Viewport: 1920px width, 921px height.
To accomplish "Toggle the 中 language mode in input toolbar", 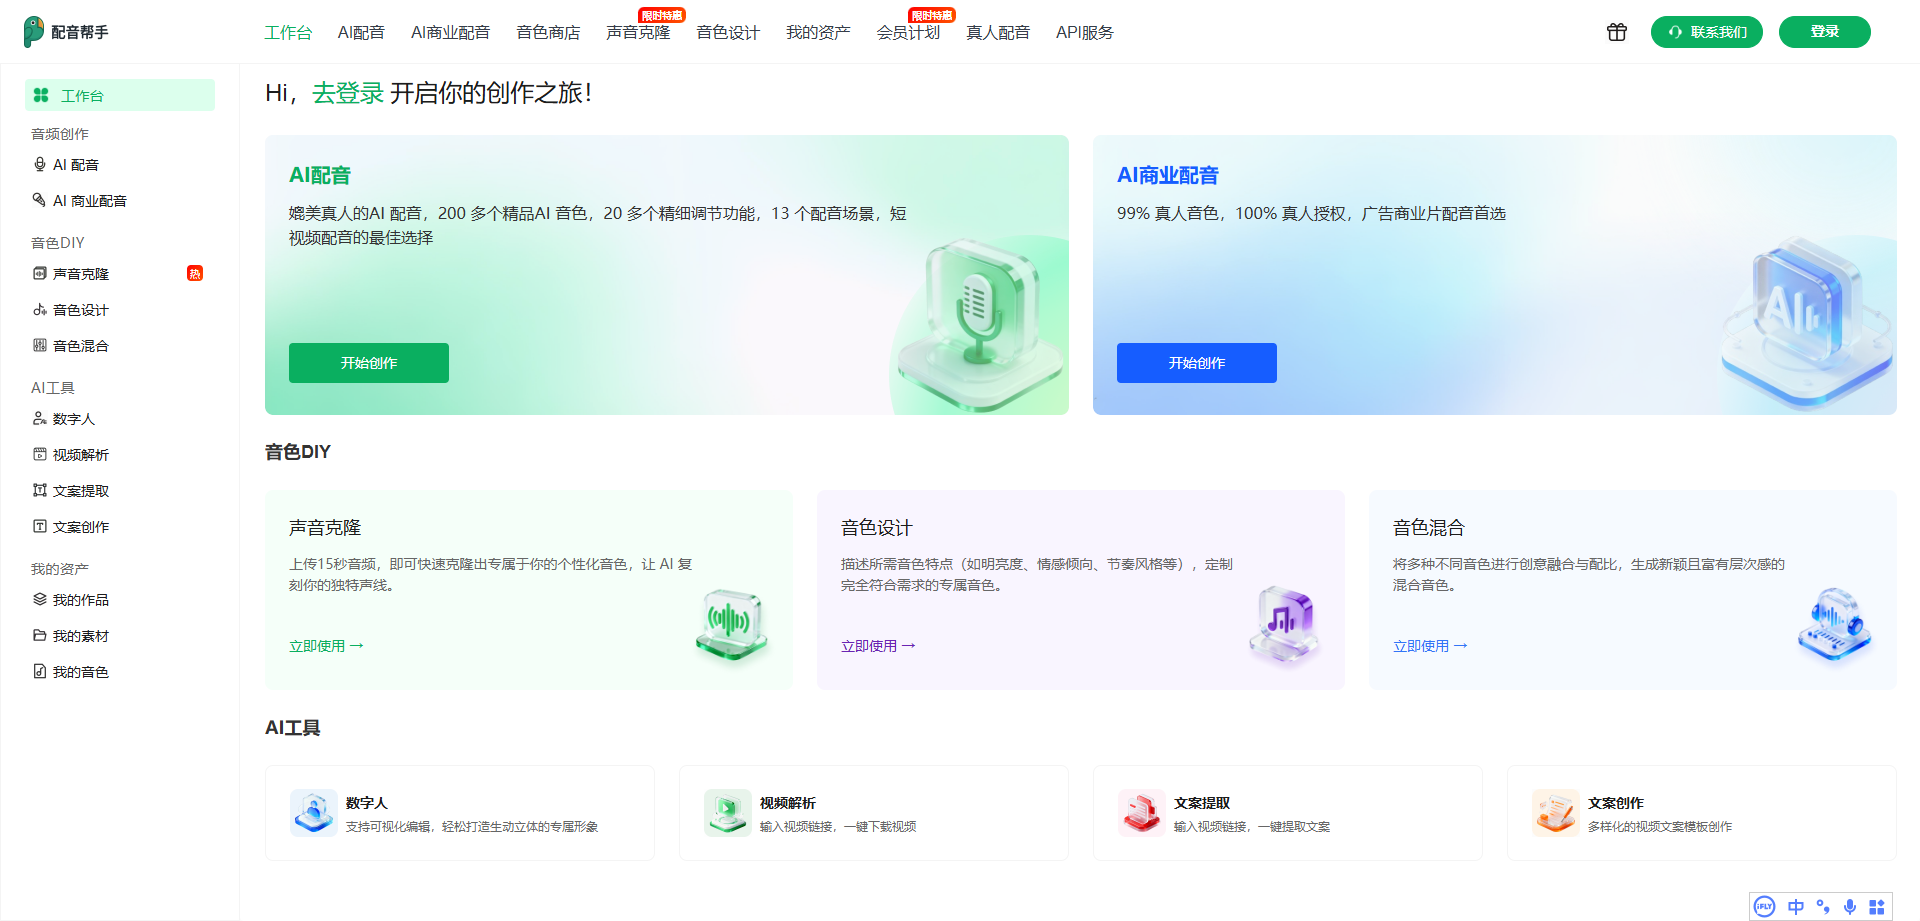I will pos(1796,907).
